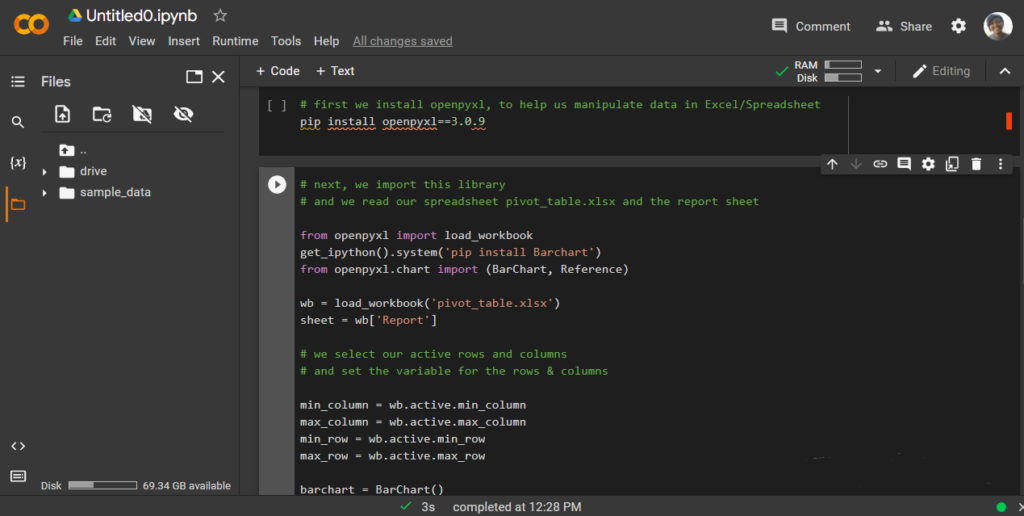Open the Runtime menu
1024x516 pixels.
(x=235, y=40)
